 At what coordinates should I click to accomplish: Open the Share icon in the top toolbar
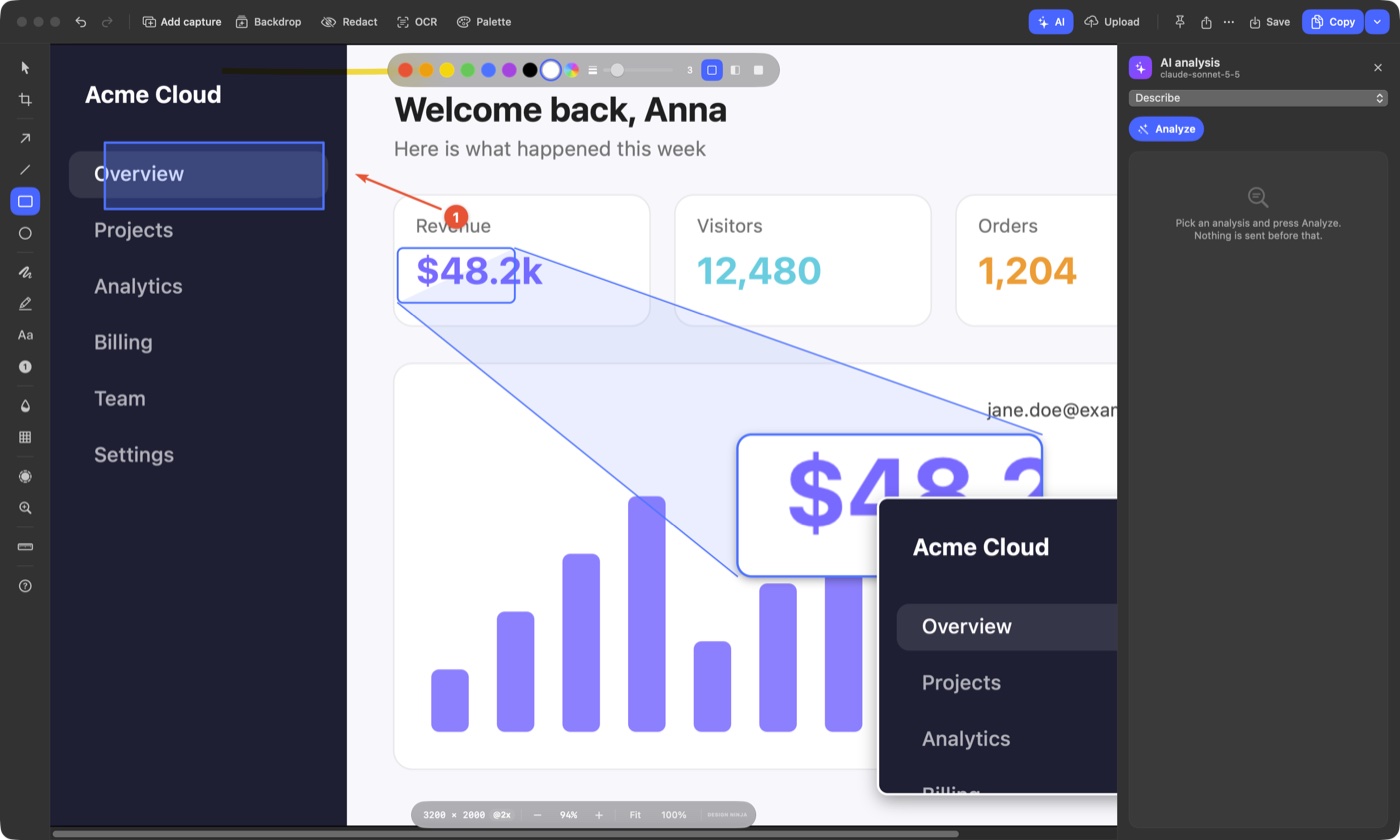tap(1206, 22)
